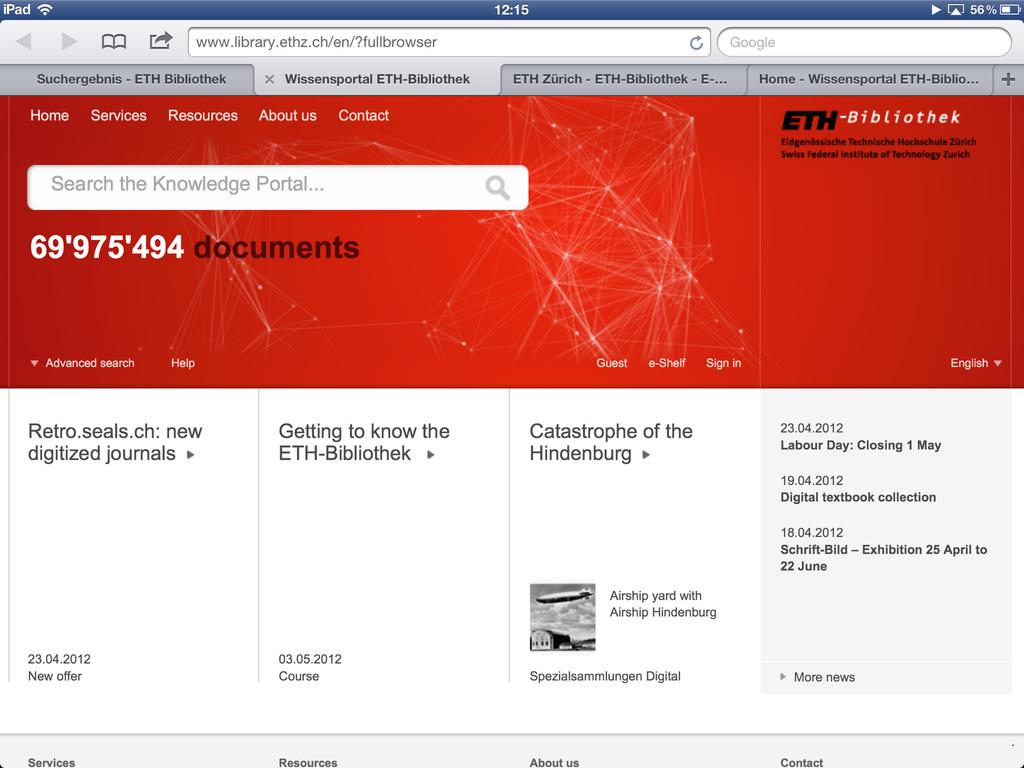Open Retro.seals.ch: new digitized journals headline

[115, 442]
